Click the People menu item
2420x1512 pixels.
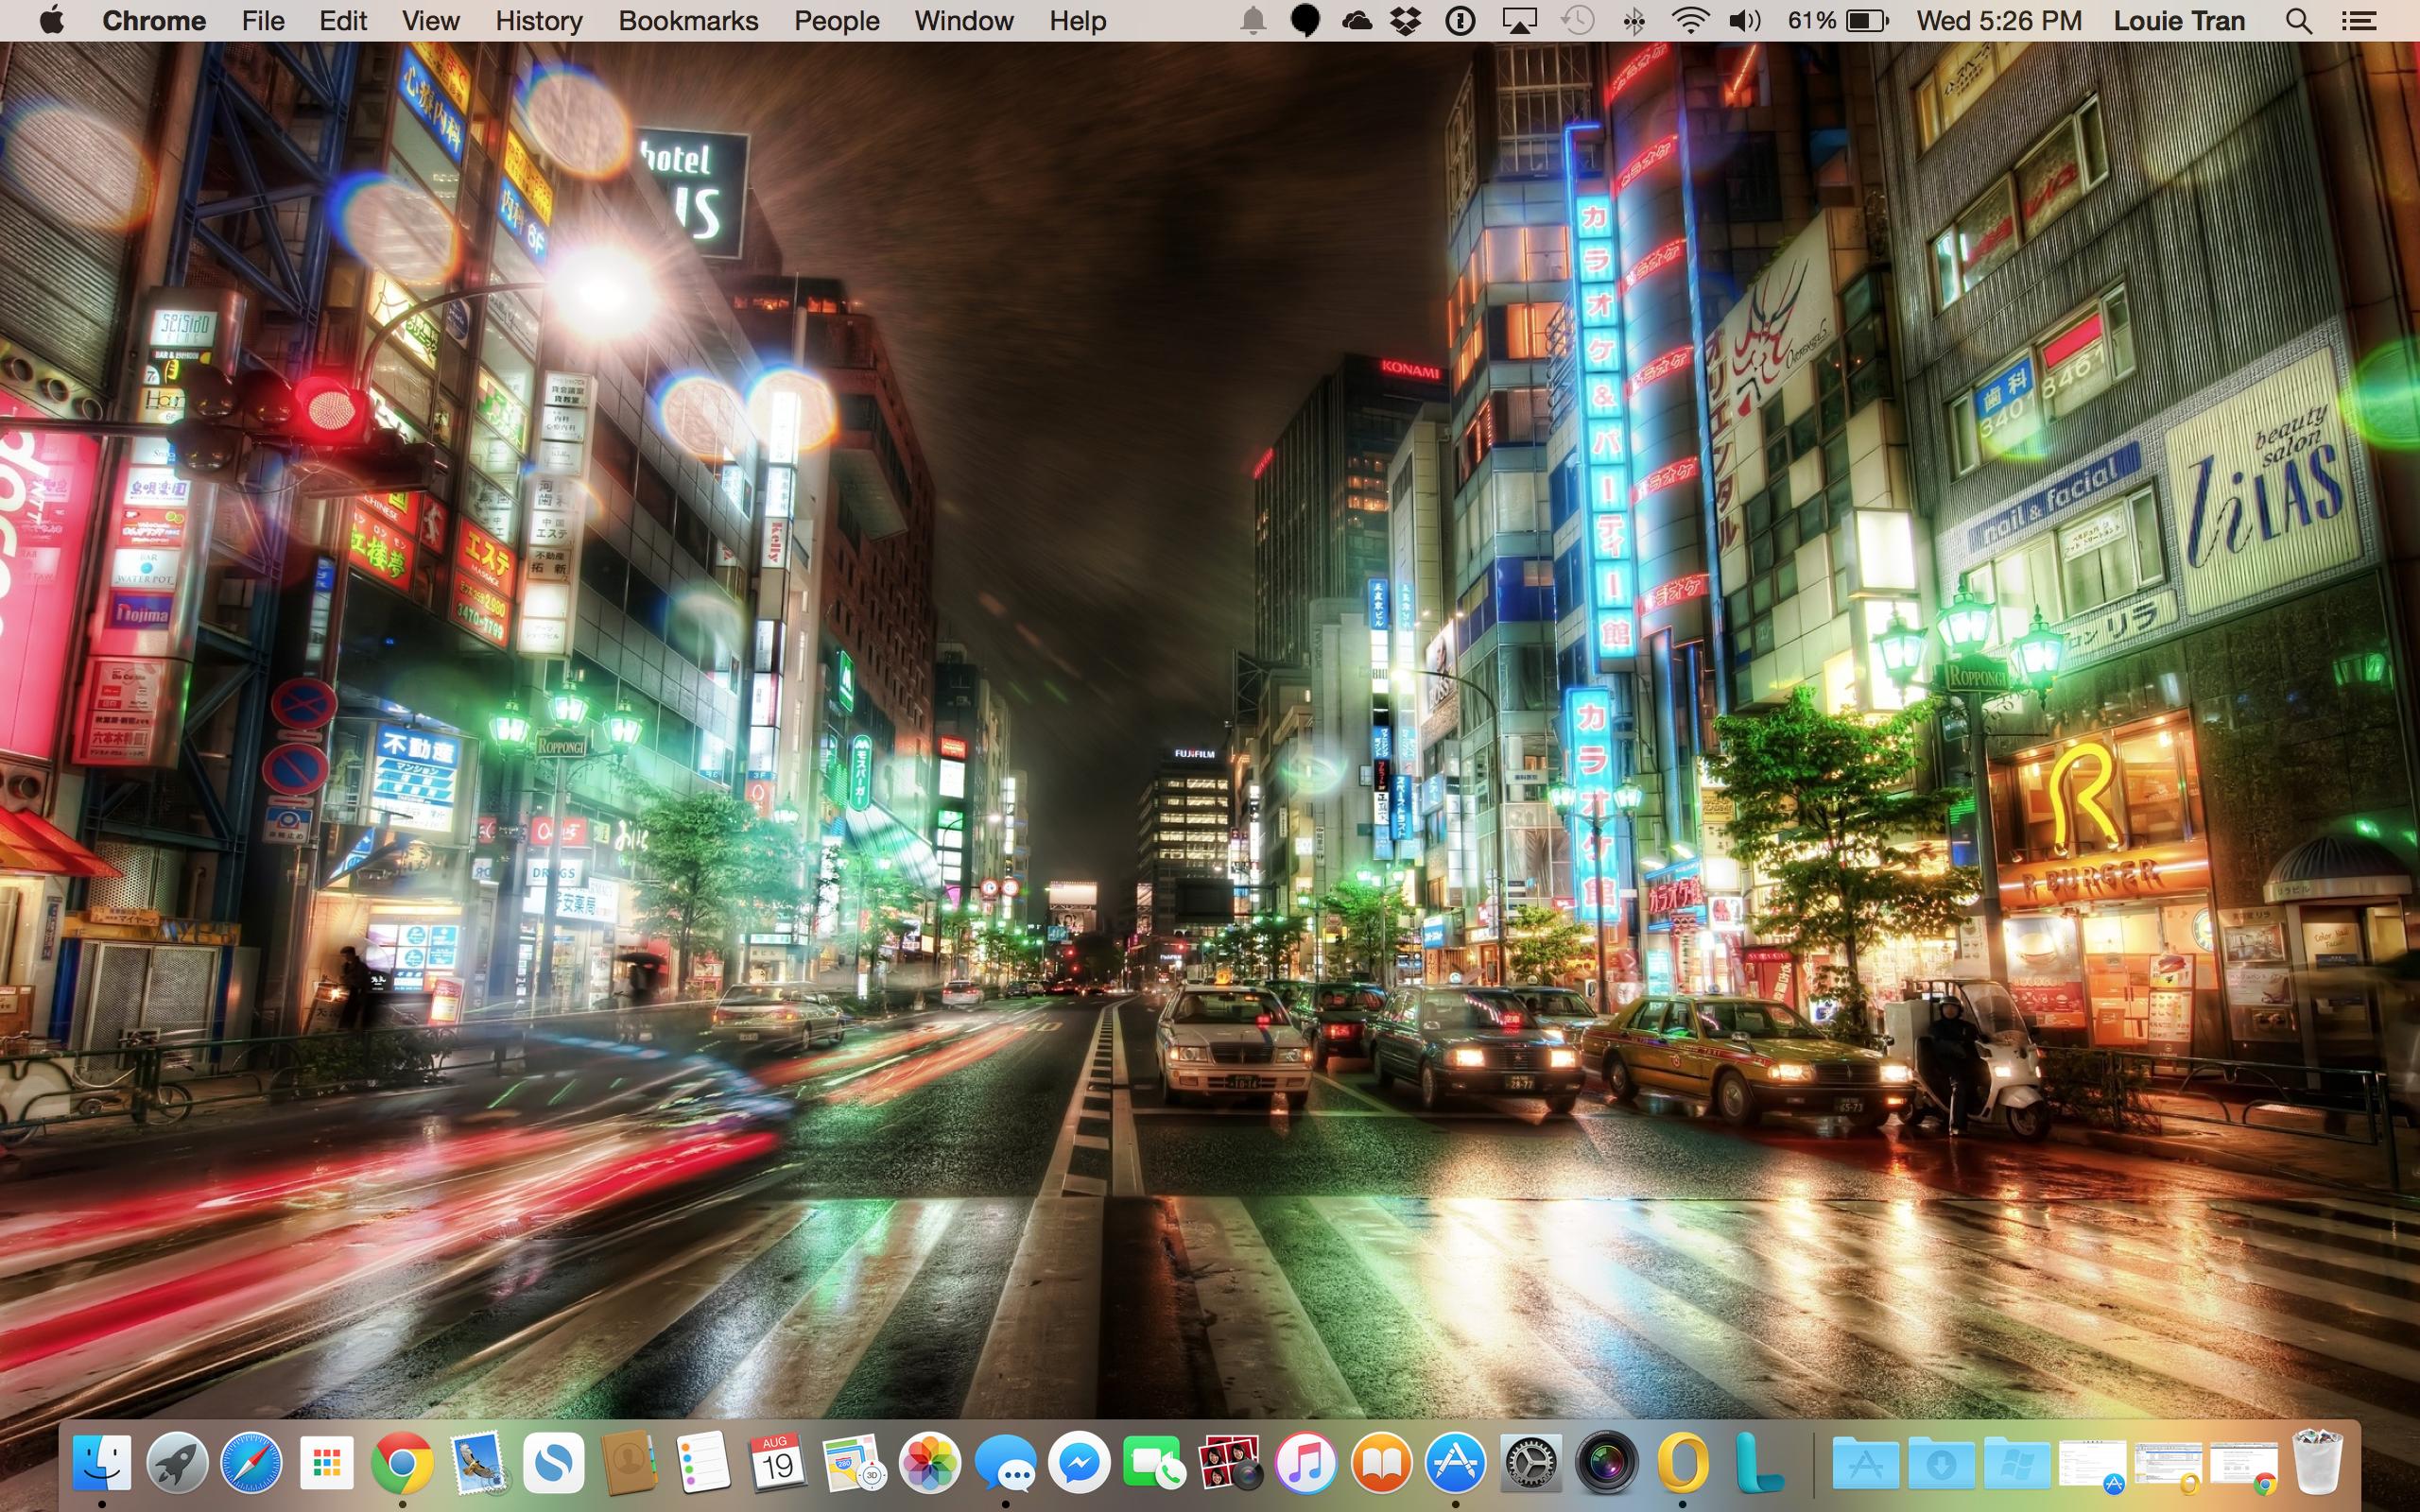[836, 21]
